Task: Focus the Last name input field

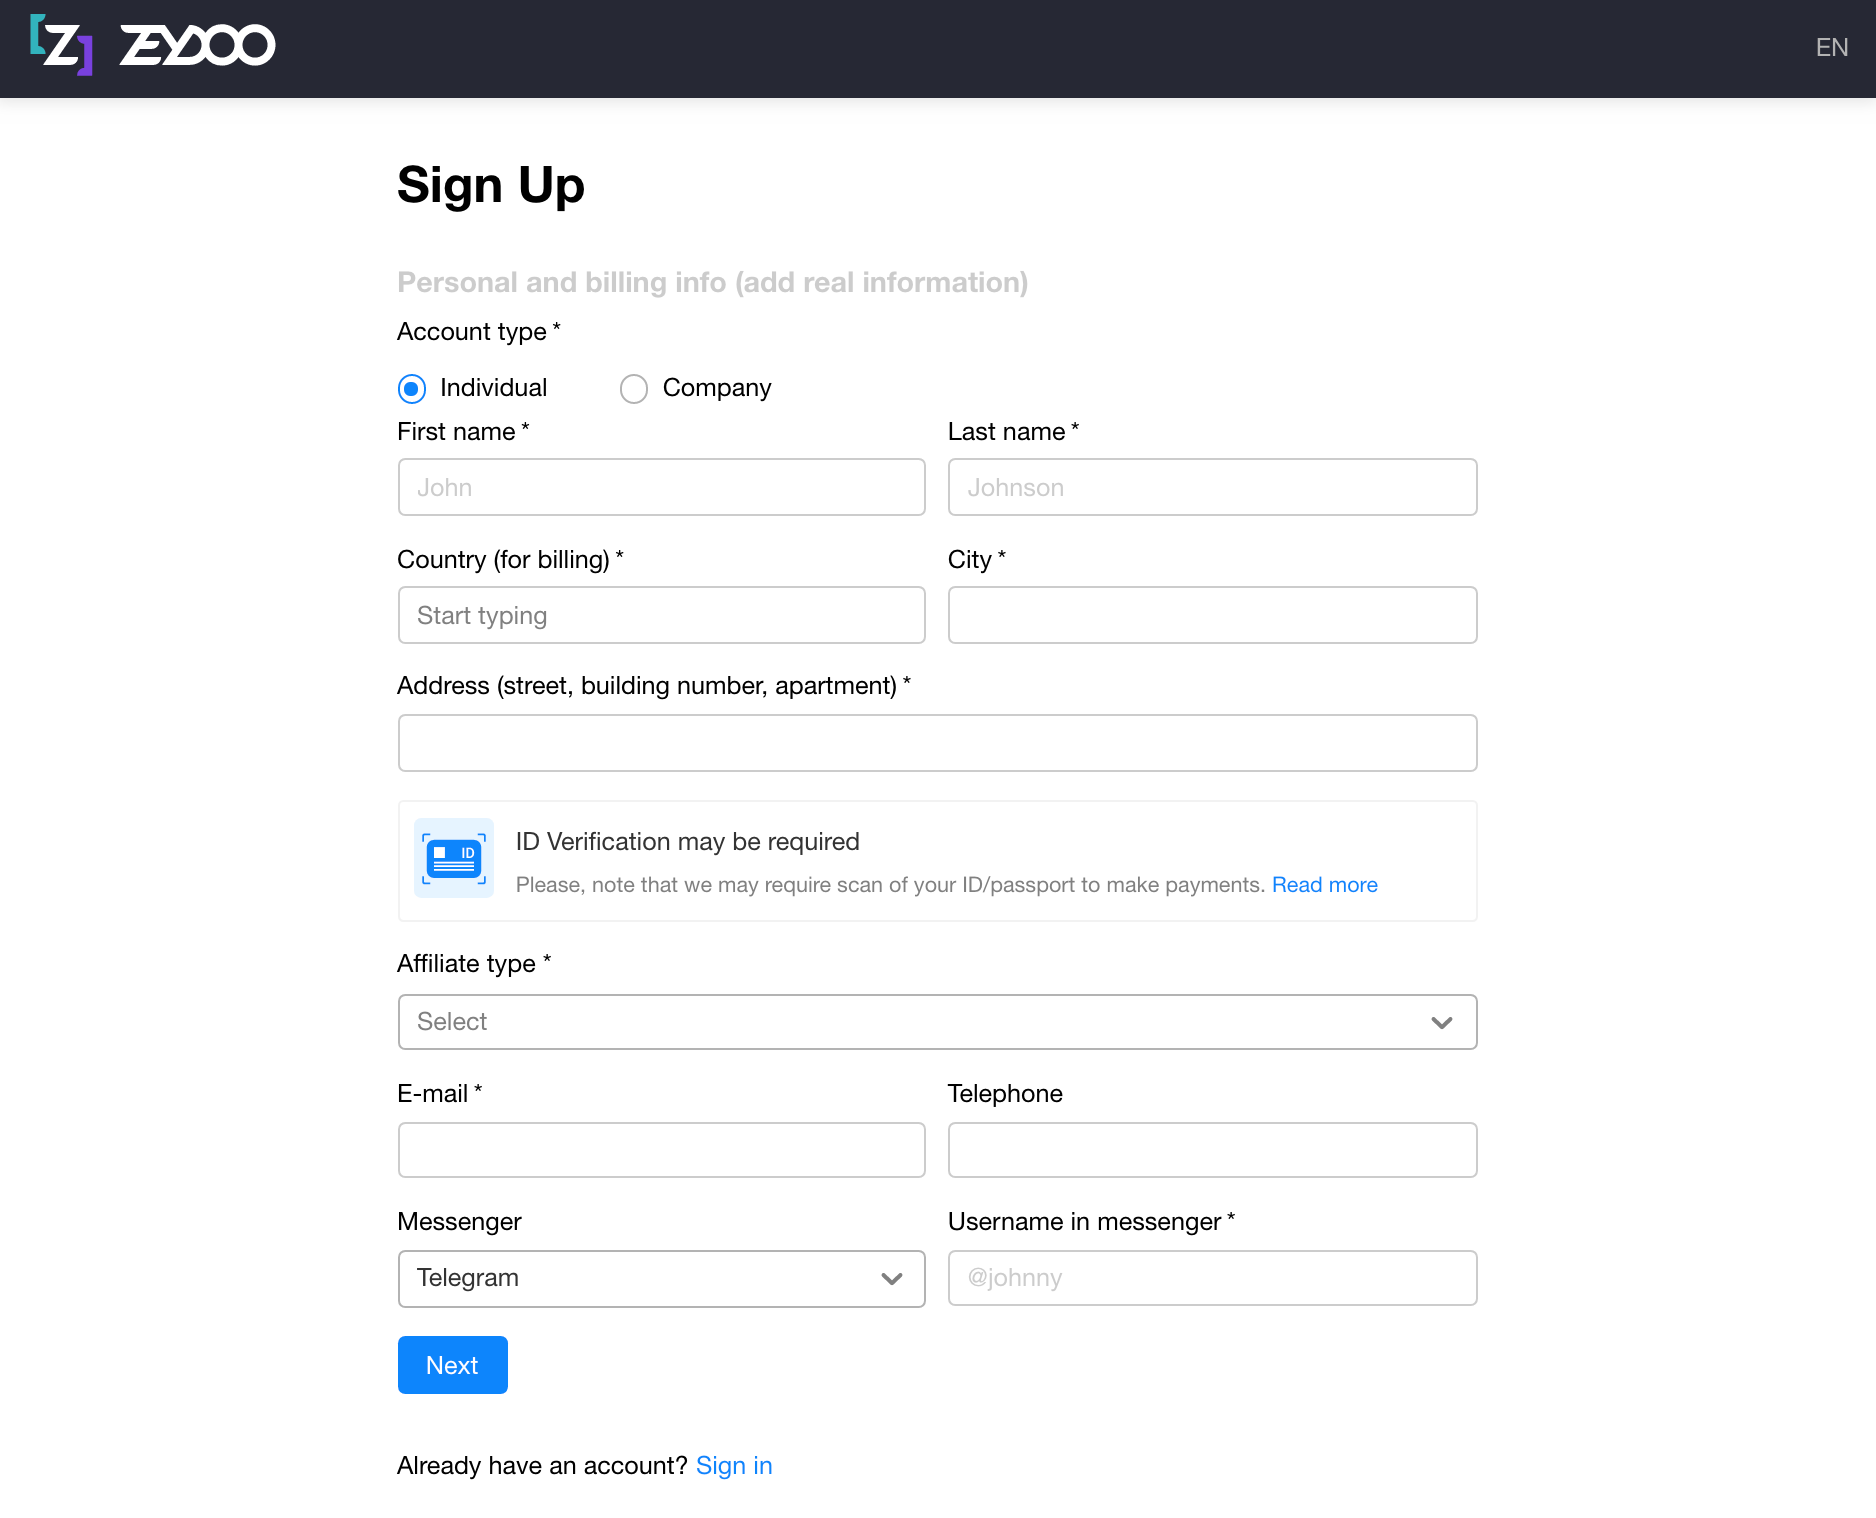Action: pos(1212,487)
